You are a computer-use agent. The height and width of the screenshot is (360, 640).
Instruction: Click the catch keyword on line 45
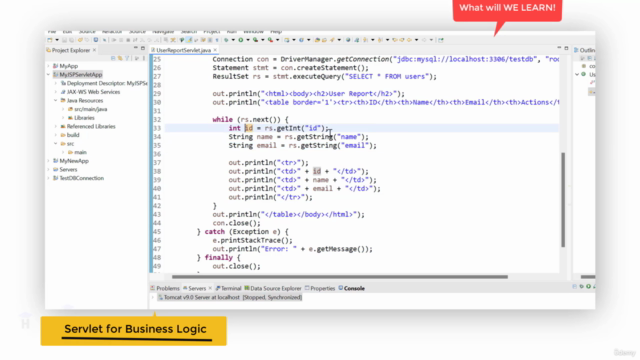[215, 231]
